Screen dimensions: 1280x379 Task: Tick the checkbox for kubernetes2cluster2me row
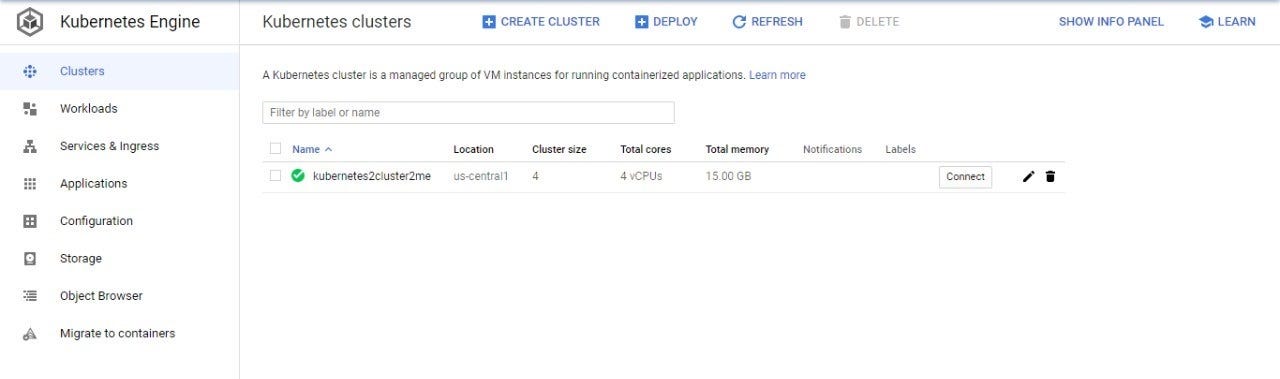coord(276,176)
